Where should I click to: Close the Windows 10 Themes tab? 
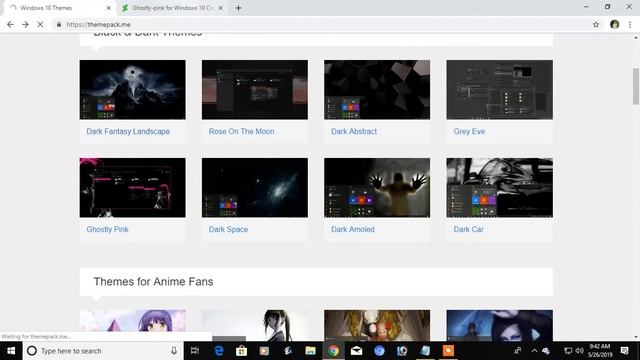click(109, 8)
